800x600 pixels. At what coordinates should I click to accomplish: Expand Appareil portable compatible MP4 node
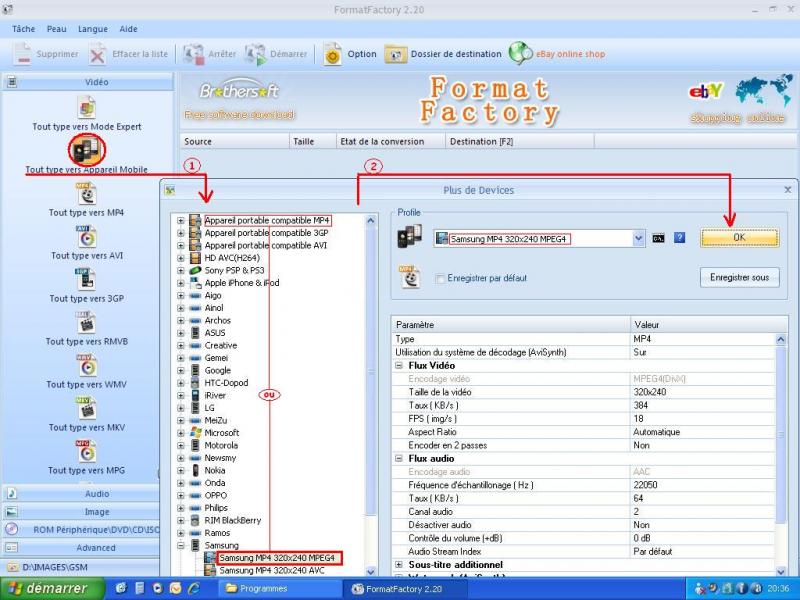(181, 220)
